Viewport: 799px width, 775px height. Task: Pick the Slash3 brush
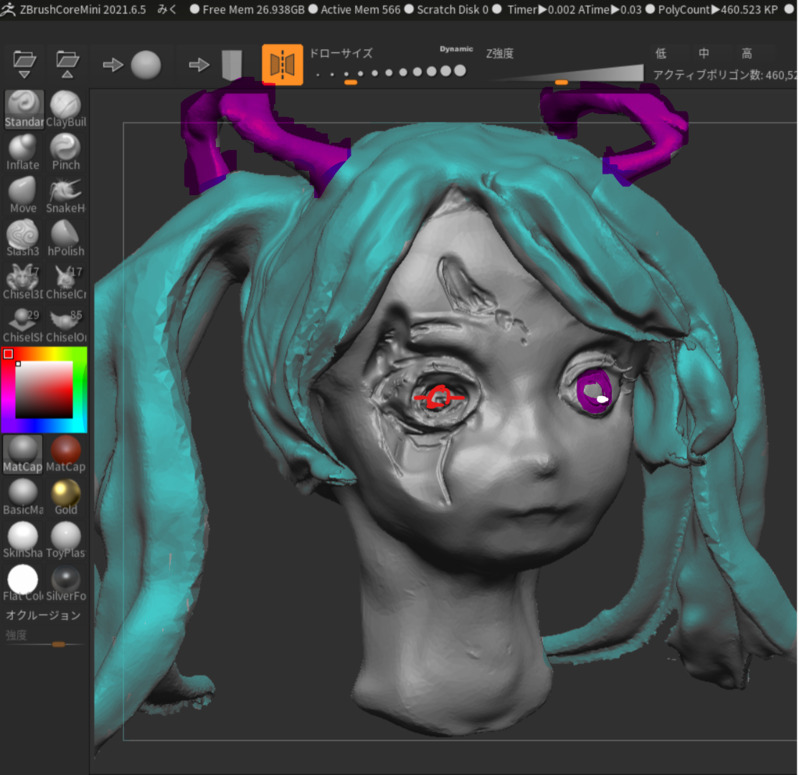point(22,238)
